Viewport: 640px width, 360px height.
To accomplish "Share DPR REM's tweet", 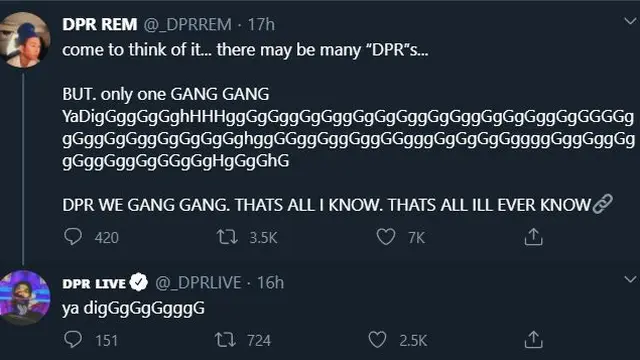I will (x=533, y=237).
